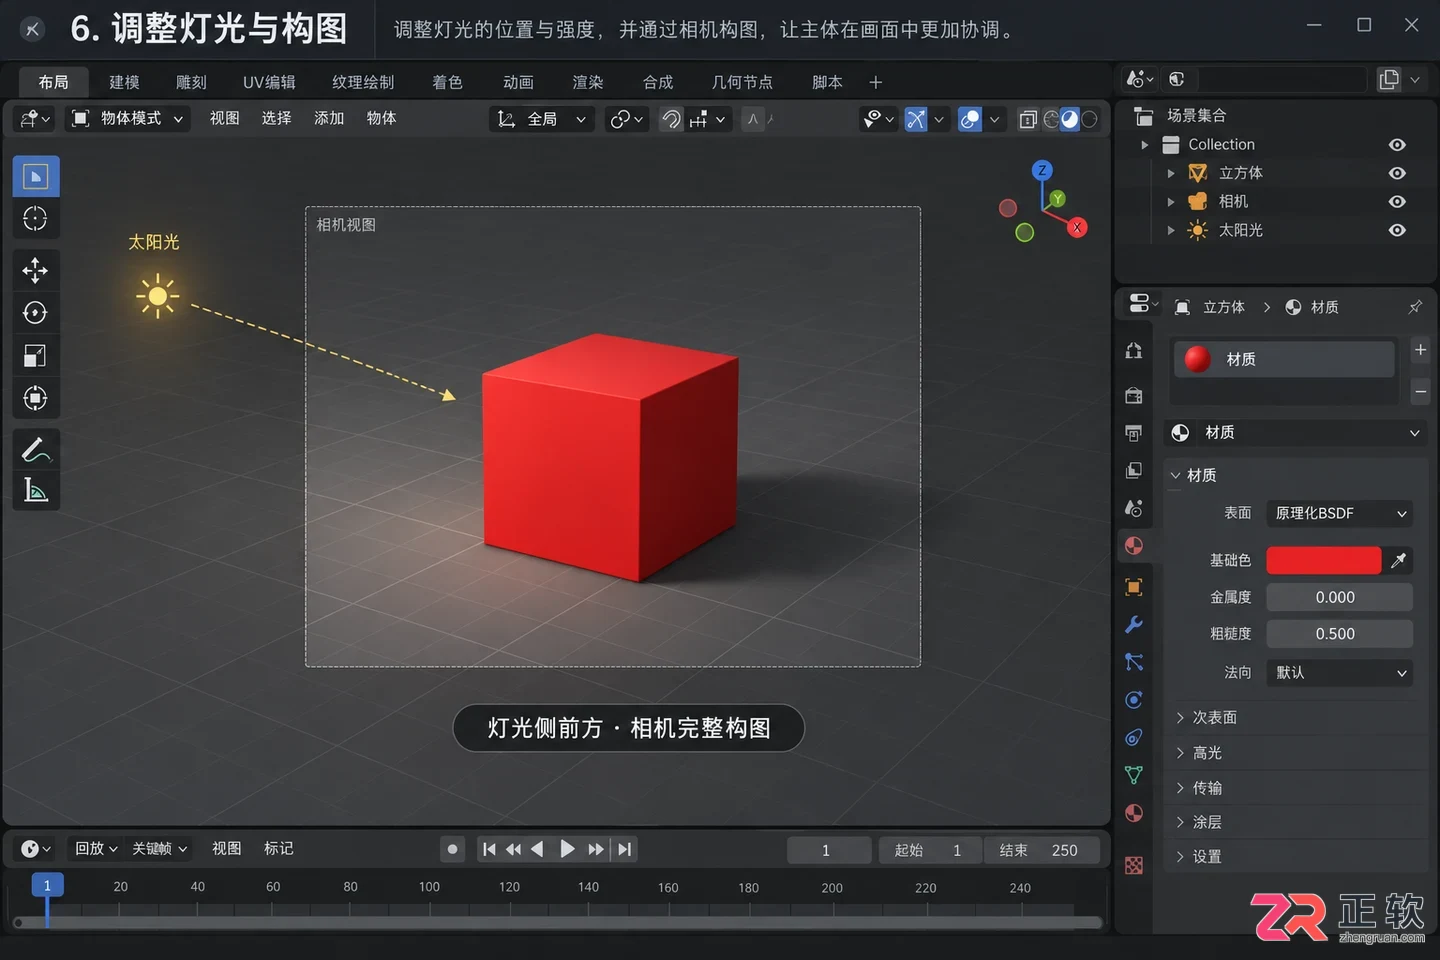The height and width of the screenshot is (960, 1440).
Task: Switch to the 建模 workspace tab
Action: tap(124, 82)
